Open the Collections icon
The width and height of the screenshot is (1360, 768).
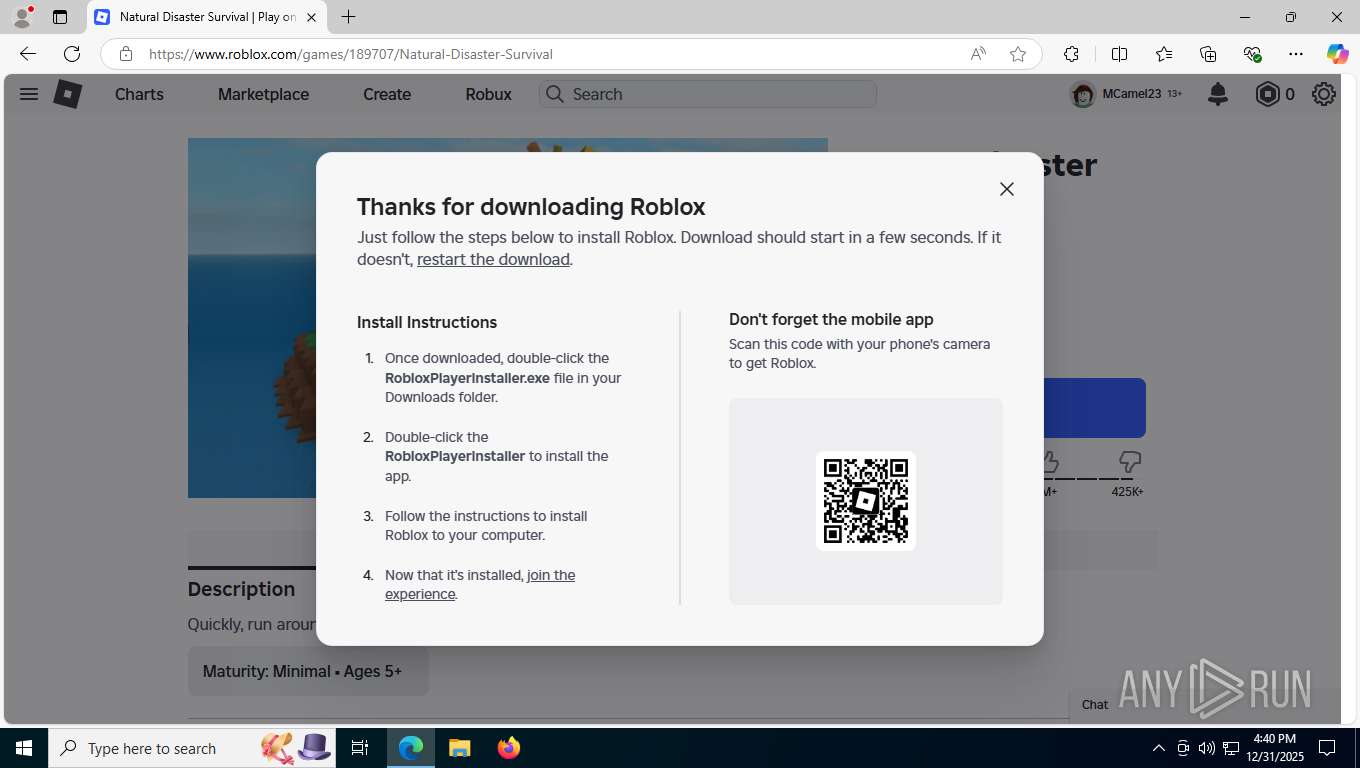tap(1208, 54)
